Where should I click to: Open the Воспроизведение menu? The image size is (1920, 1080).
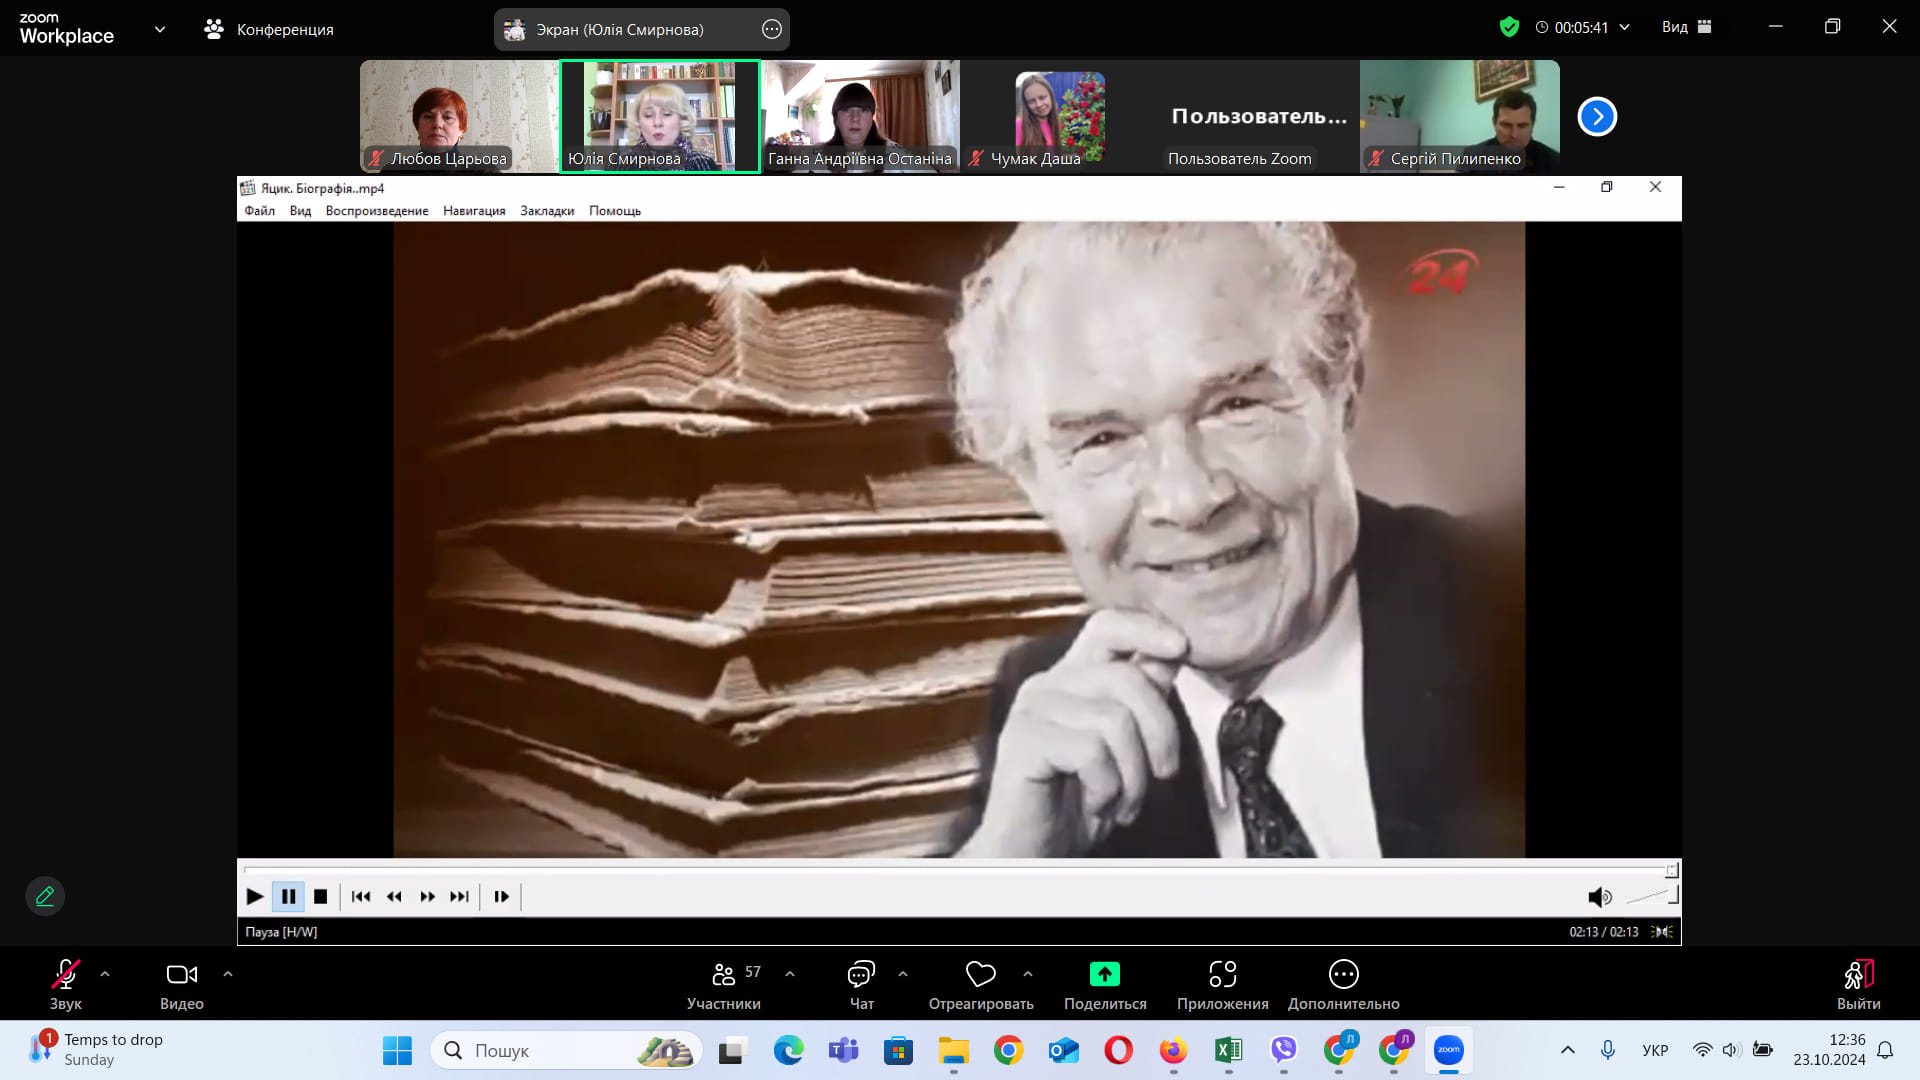pyautogui.click(x=377, y=211)
